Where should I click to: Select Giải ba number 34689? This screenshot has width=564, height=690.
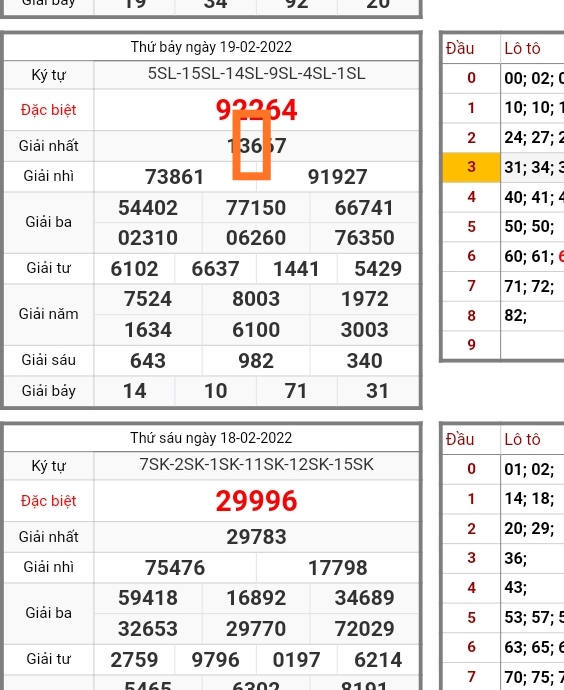coord(364,598)
